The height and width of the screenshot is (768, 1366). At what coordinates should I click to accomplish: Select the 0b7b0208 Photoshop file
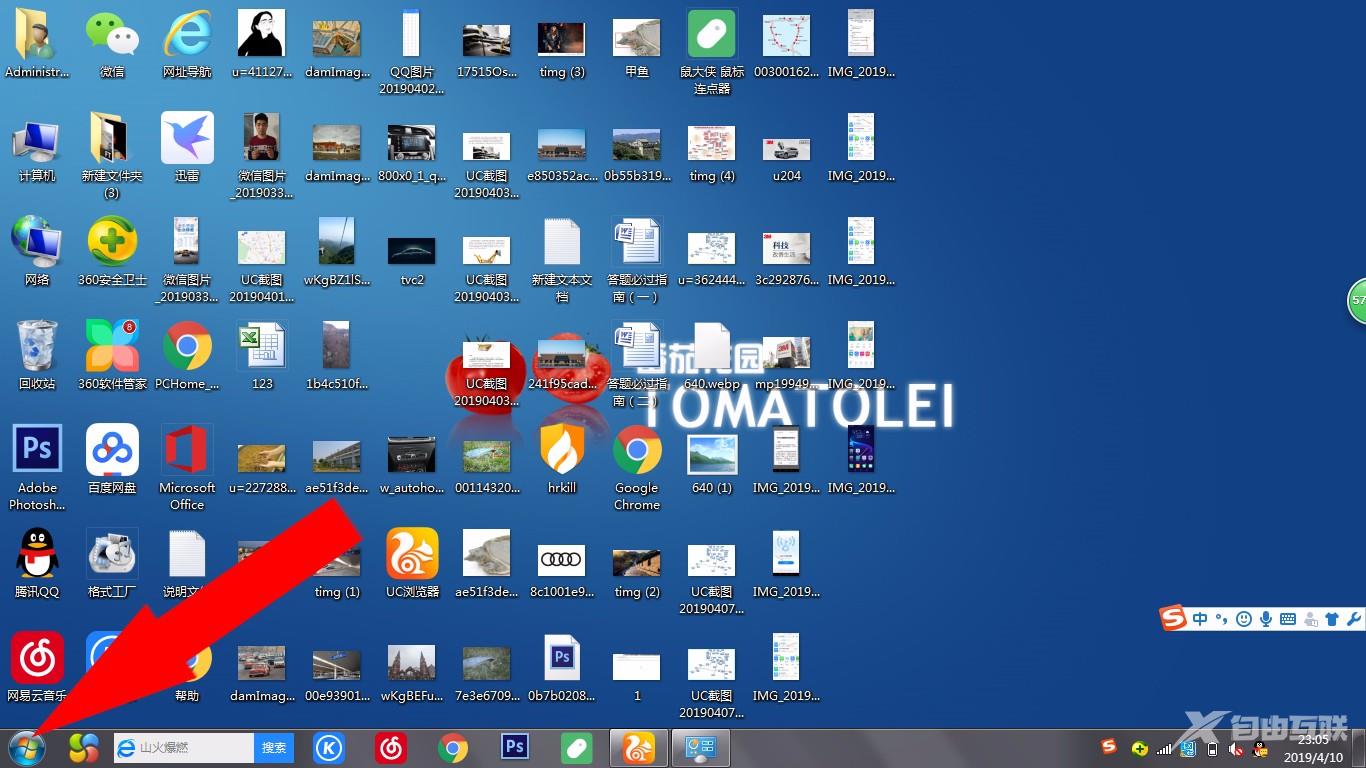[562, 669]
